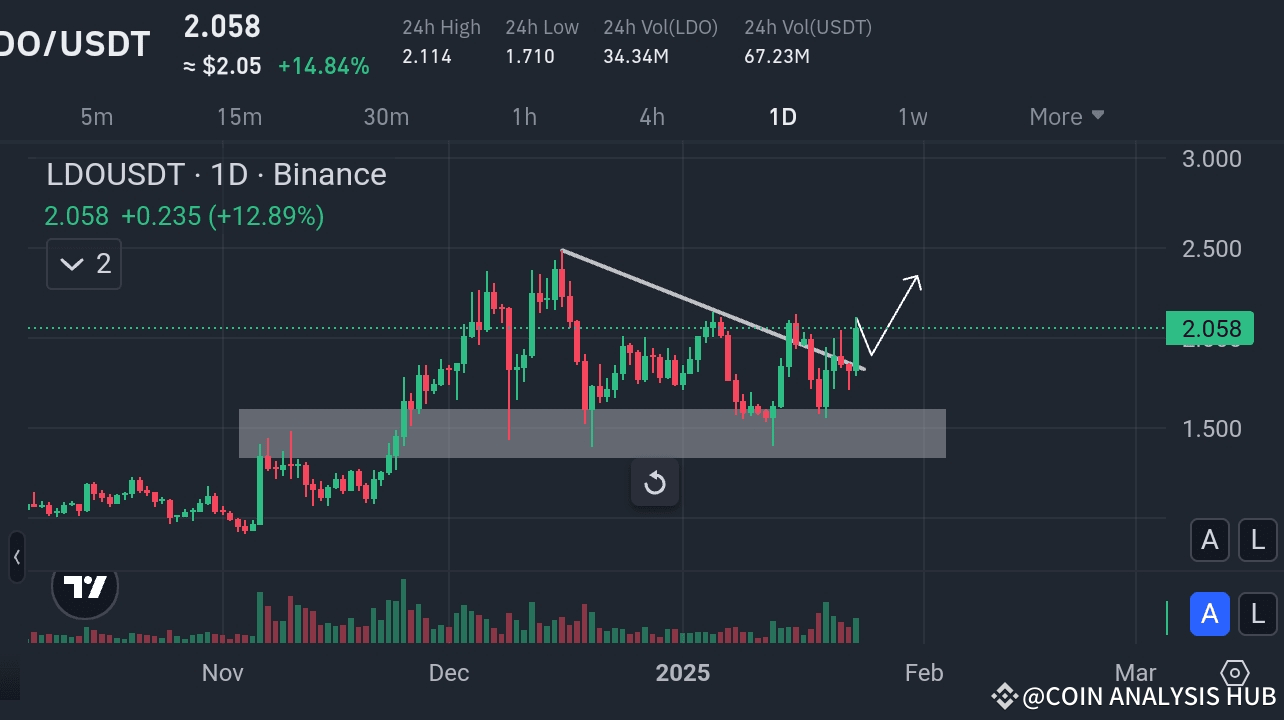This screenshot has height=720, width=1284.
Task: Toggle the highlighted blue A button
Action: pyautogui.click(x=1210, y=614)
